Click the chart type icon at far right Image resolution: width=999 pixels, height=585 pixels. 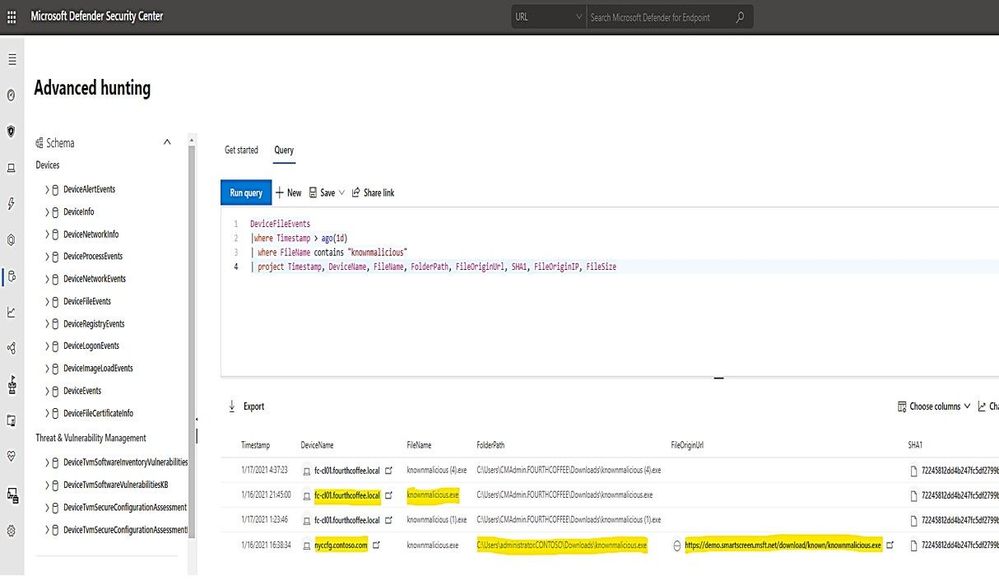pos(982,406)
